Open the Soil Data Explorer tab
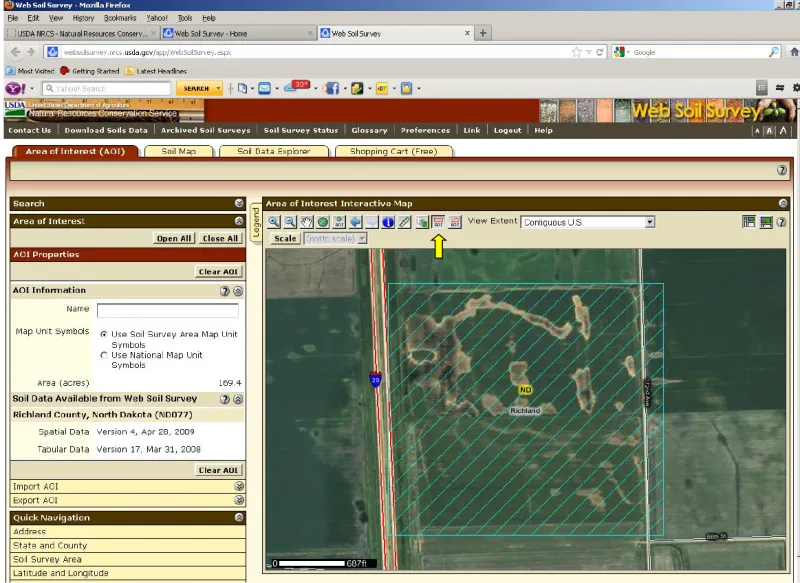The image size is (800, 583). point(273,151)
